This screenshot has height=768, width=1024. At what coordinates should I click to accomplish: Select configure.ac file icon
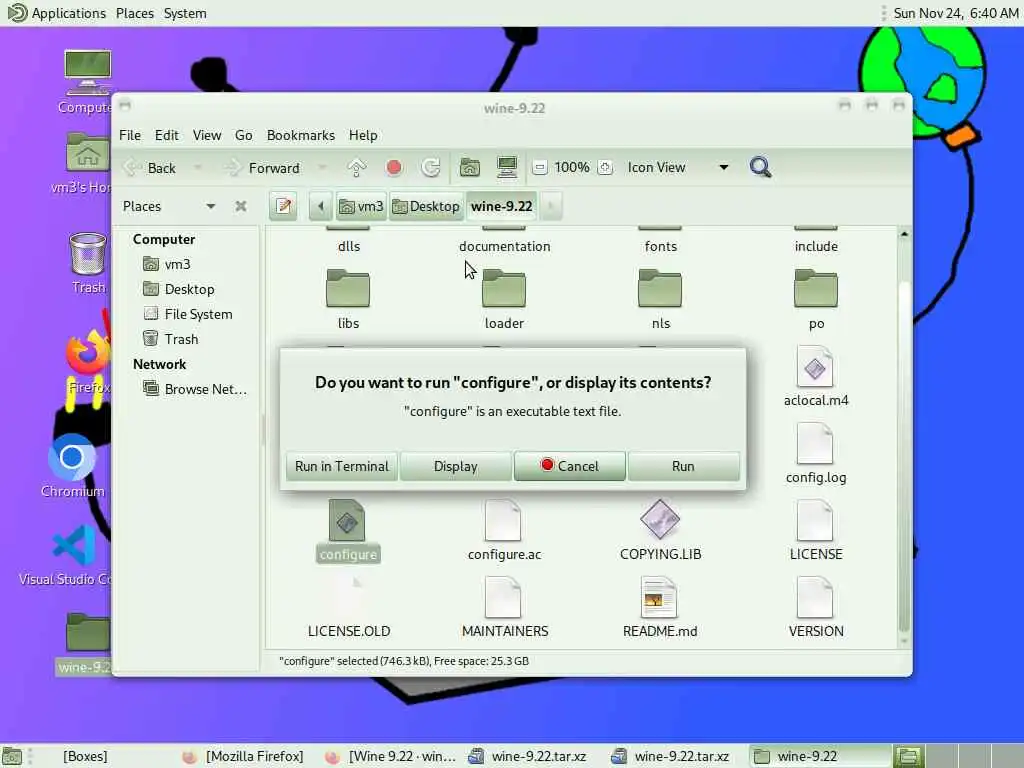coord(503,520)
